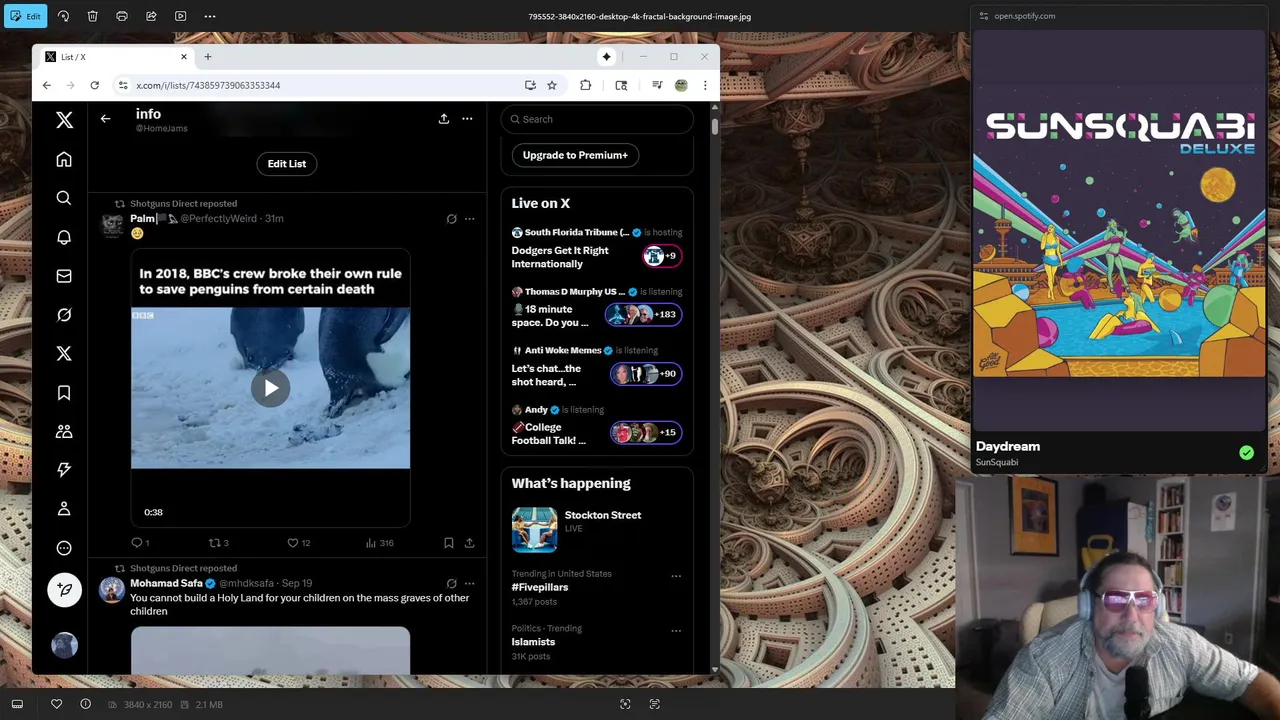Open Profile in X sidebar
Viewport: 1280px width, 720px height.
coord(64,509)
